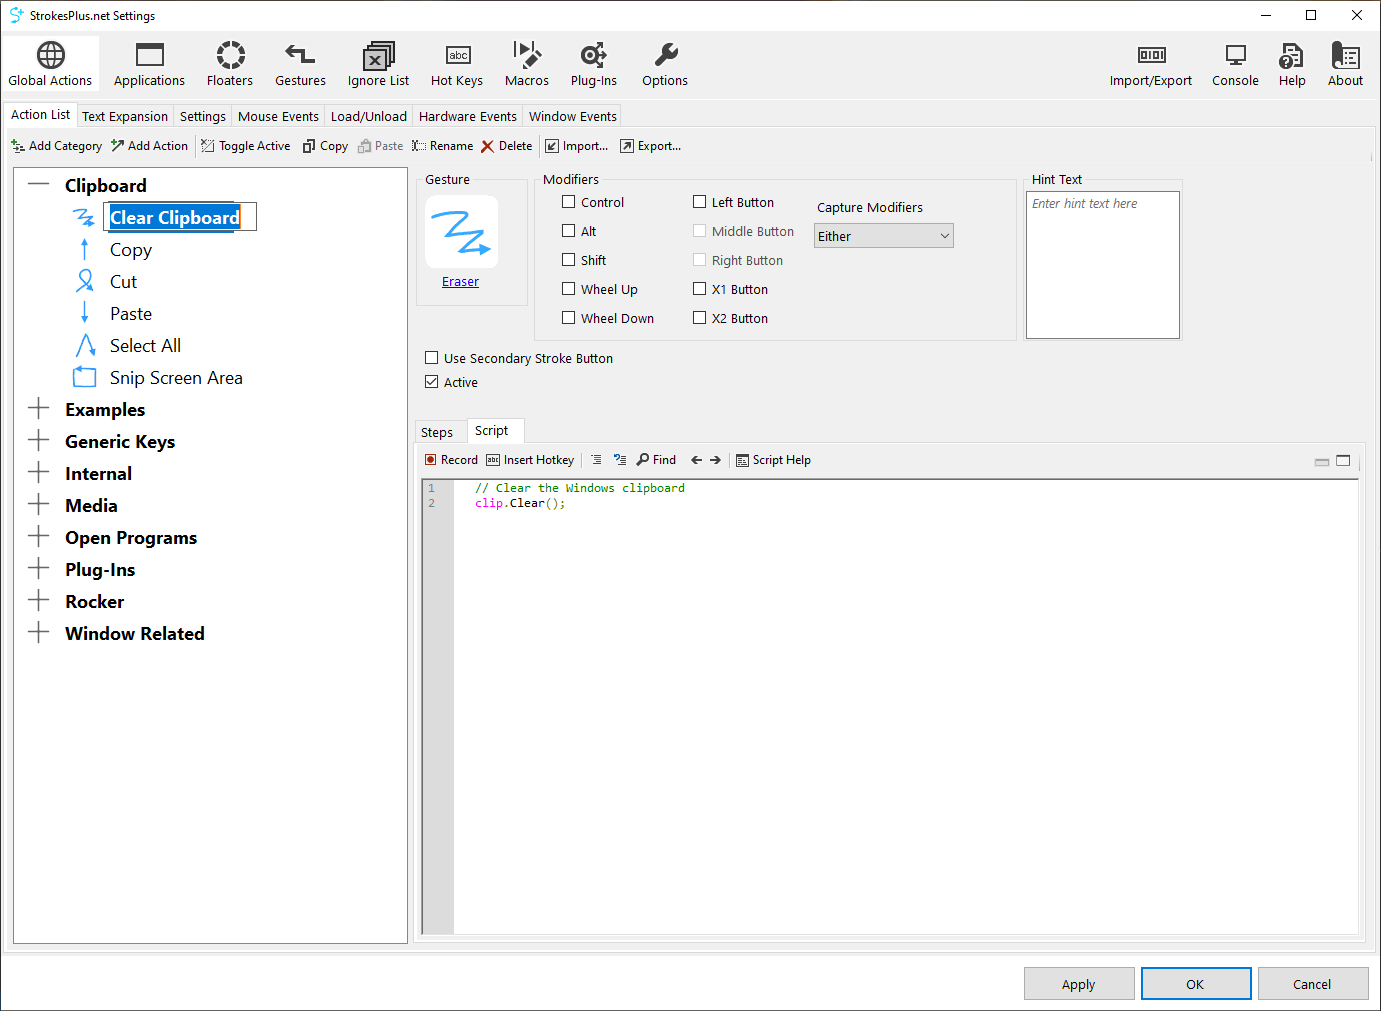Open Help
Image resolution: width=1381 pixels, height=1011 pixels.
click(1292, 64)
